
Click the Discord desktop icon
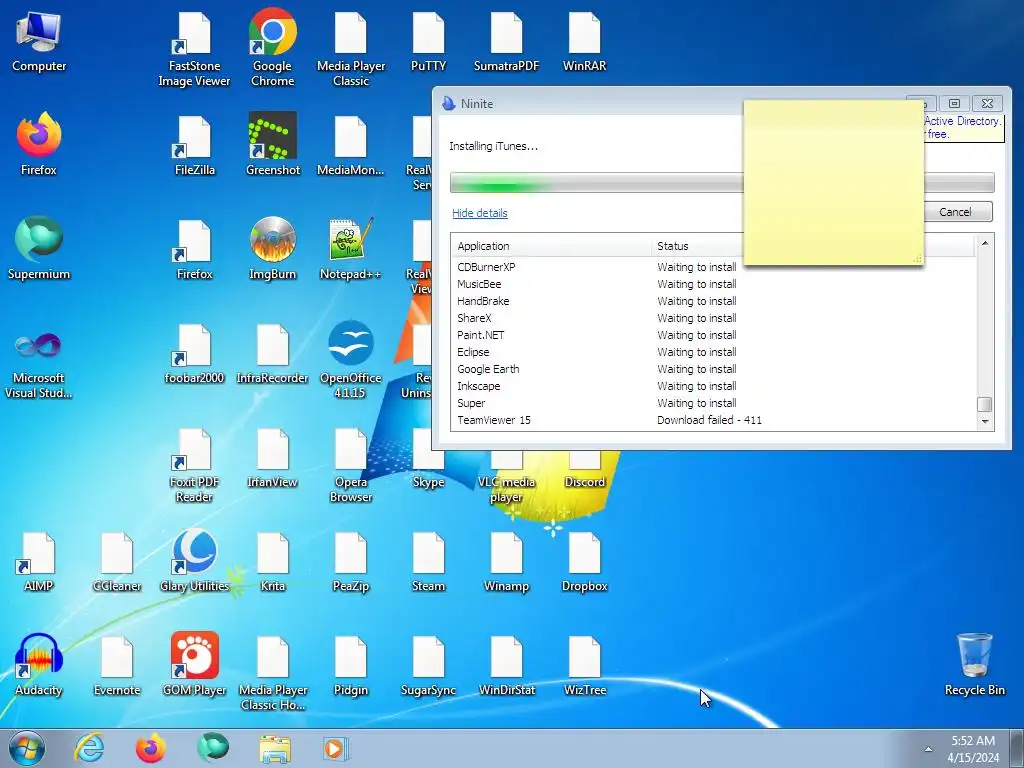(x=584, y=470)
